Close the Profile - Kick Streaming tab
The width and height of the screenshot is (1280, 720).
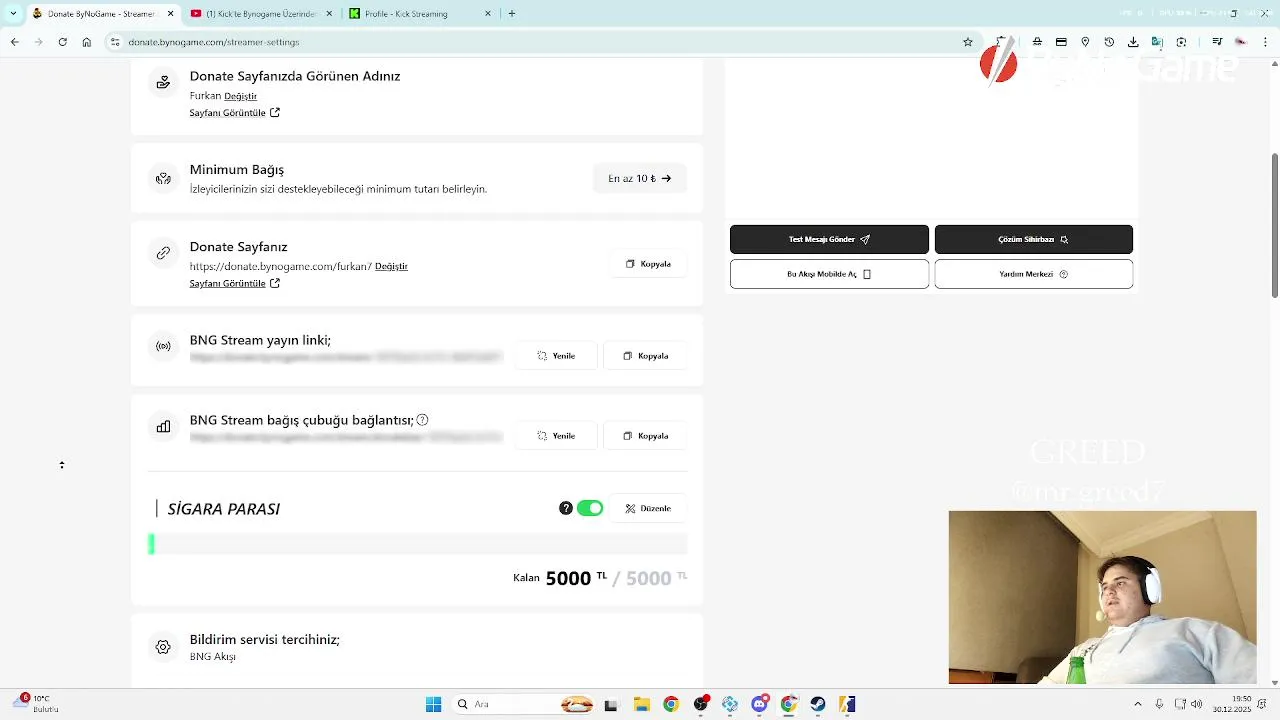(x=488, y=13)
